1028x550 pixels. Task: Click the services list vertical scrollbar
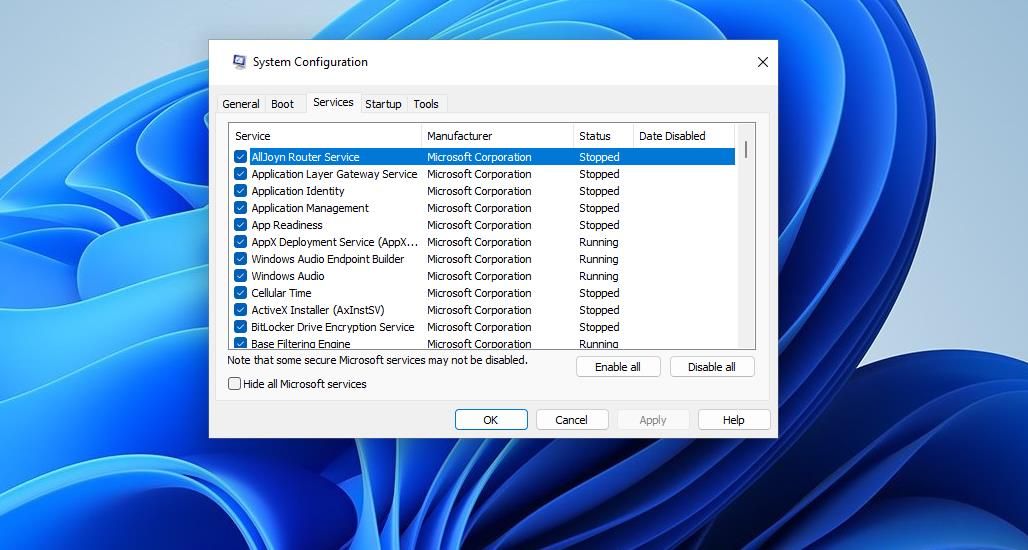point(746,240)
